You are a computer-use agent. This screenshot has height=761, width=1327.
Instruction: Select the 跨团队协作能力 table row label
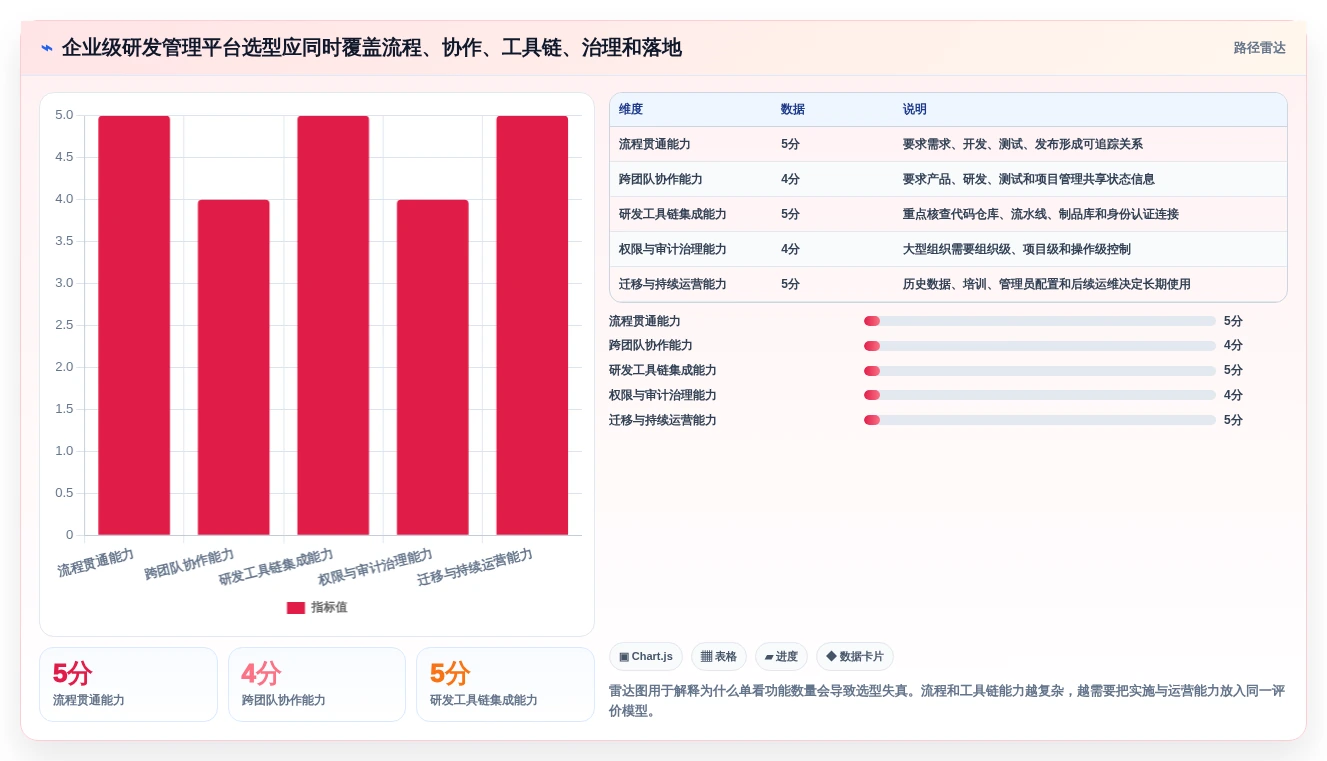661,179
